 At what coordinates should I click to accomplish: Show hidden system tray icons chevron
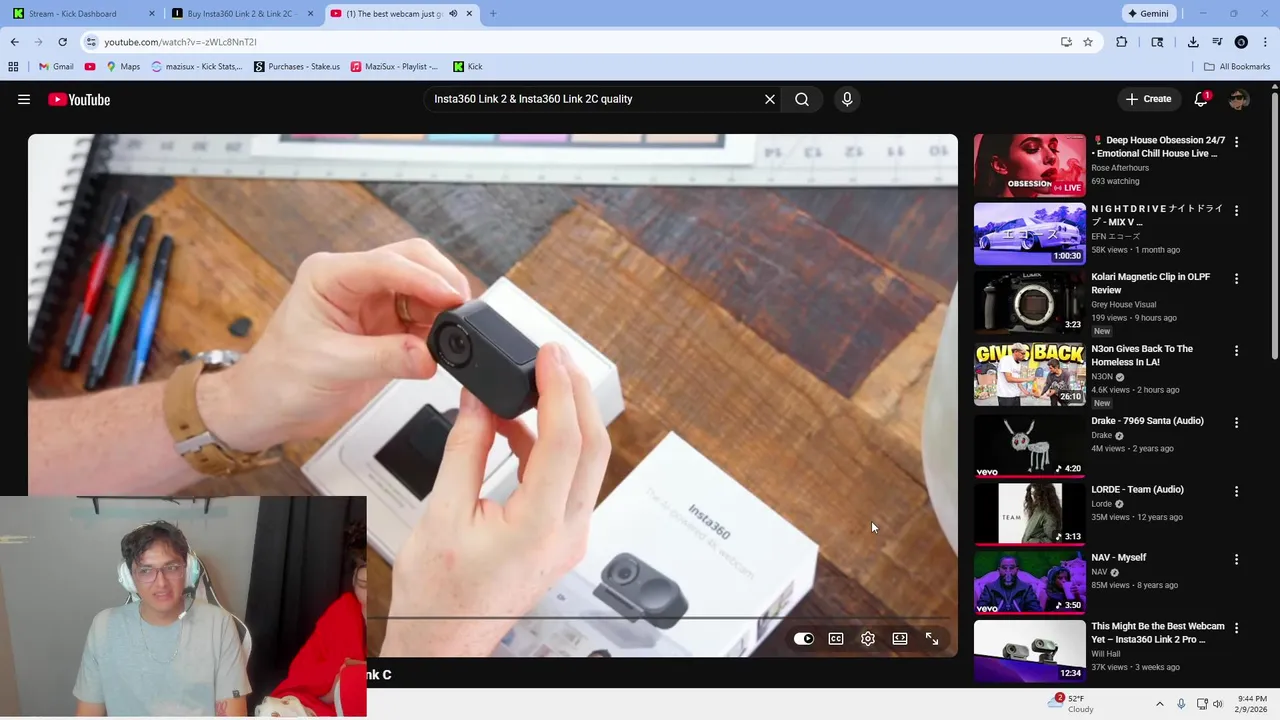click(x=1160, y=704)
